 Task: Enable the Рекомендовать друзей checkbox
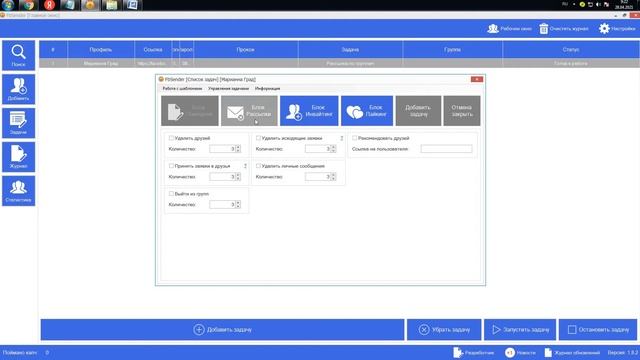[355, 138]
